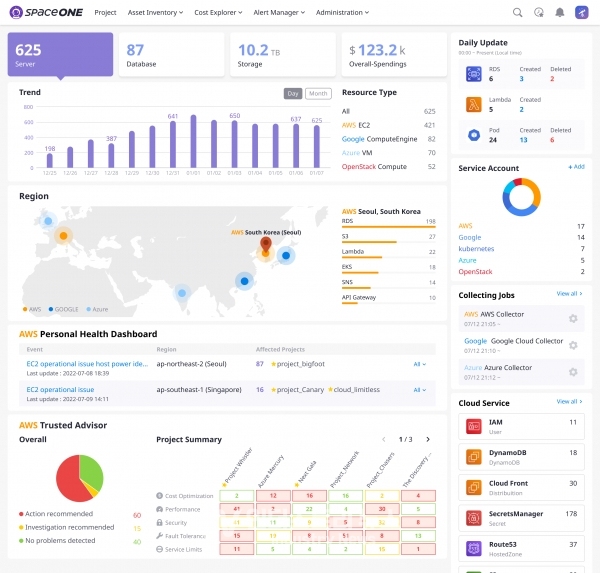Screen dimensions: 600x573
Task: Open the Project menu item
Action: coord(105,13)
